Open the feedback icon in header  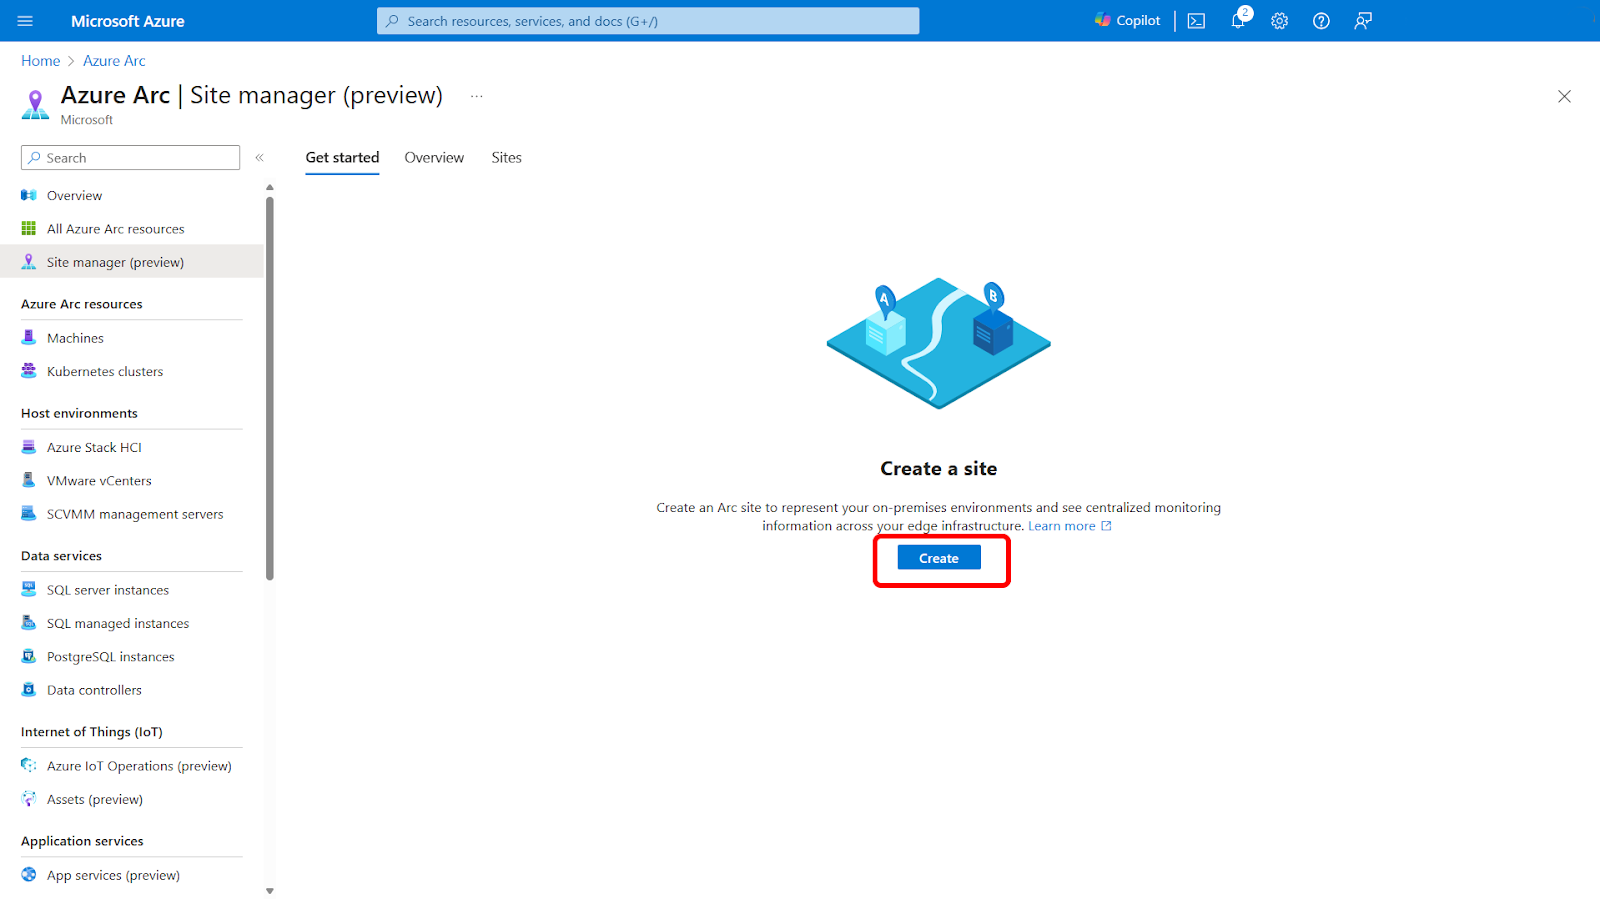[x=1363, y=21]
